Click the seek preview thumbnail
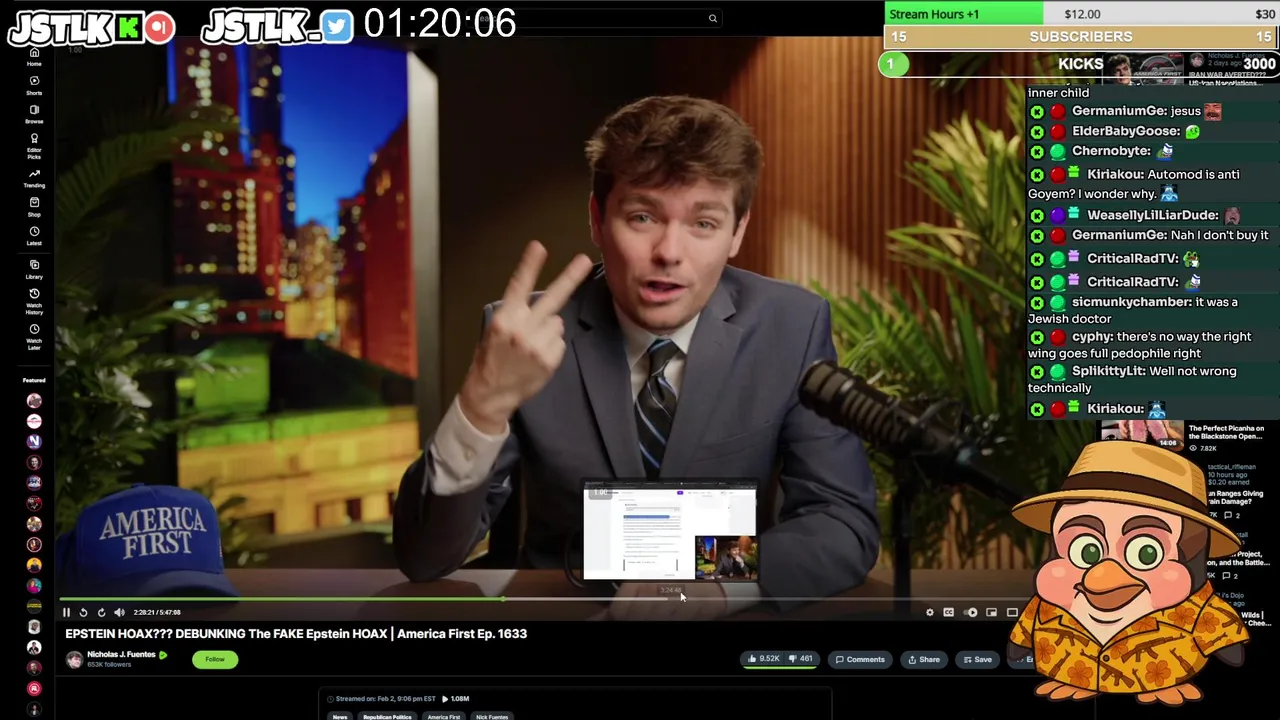 (670, 532)
